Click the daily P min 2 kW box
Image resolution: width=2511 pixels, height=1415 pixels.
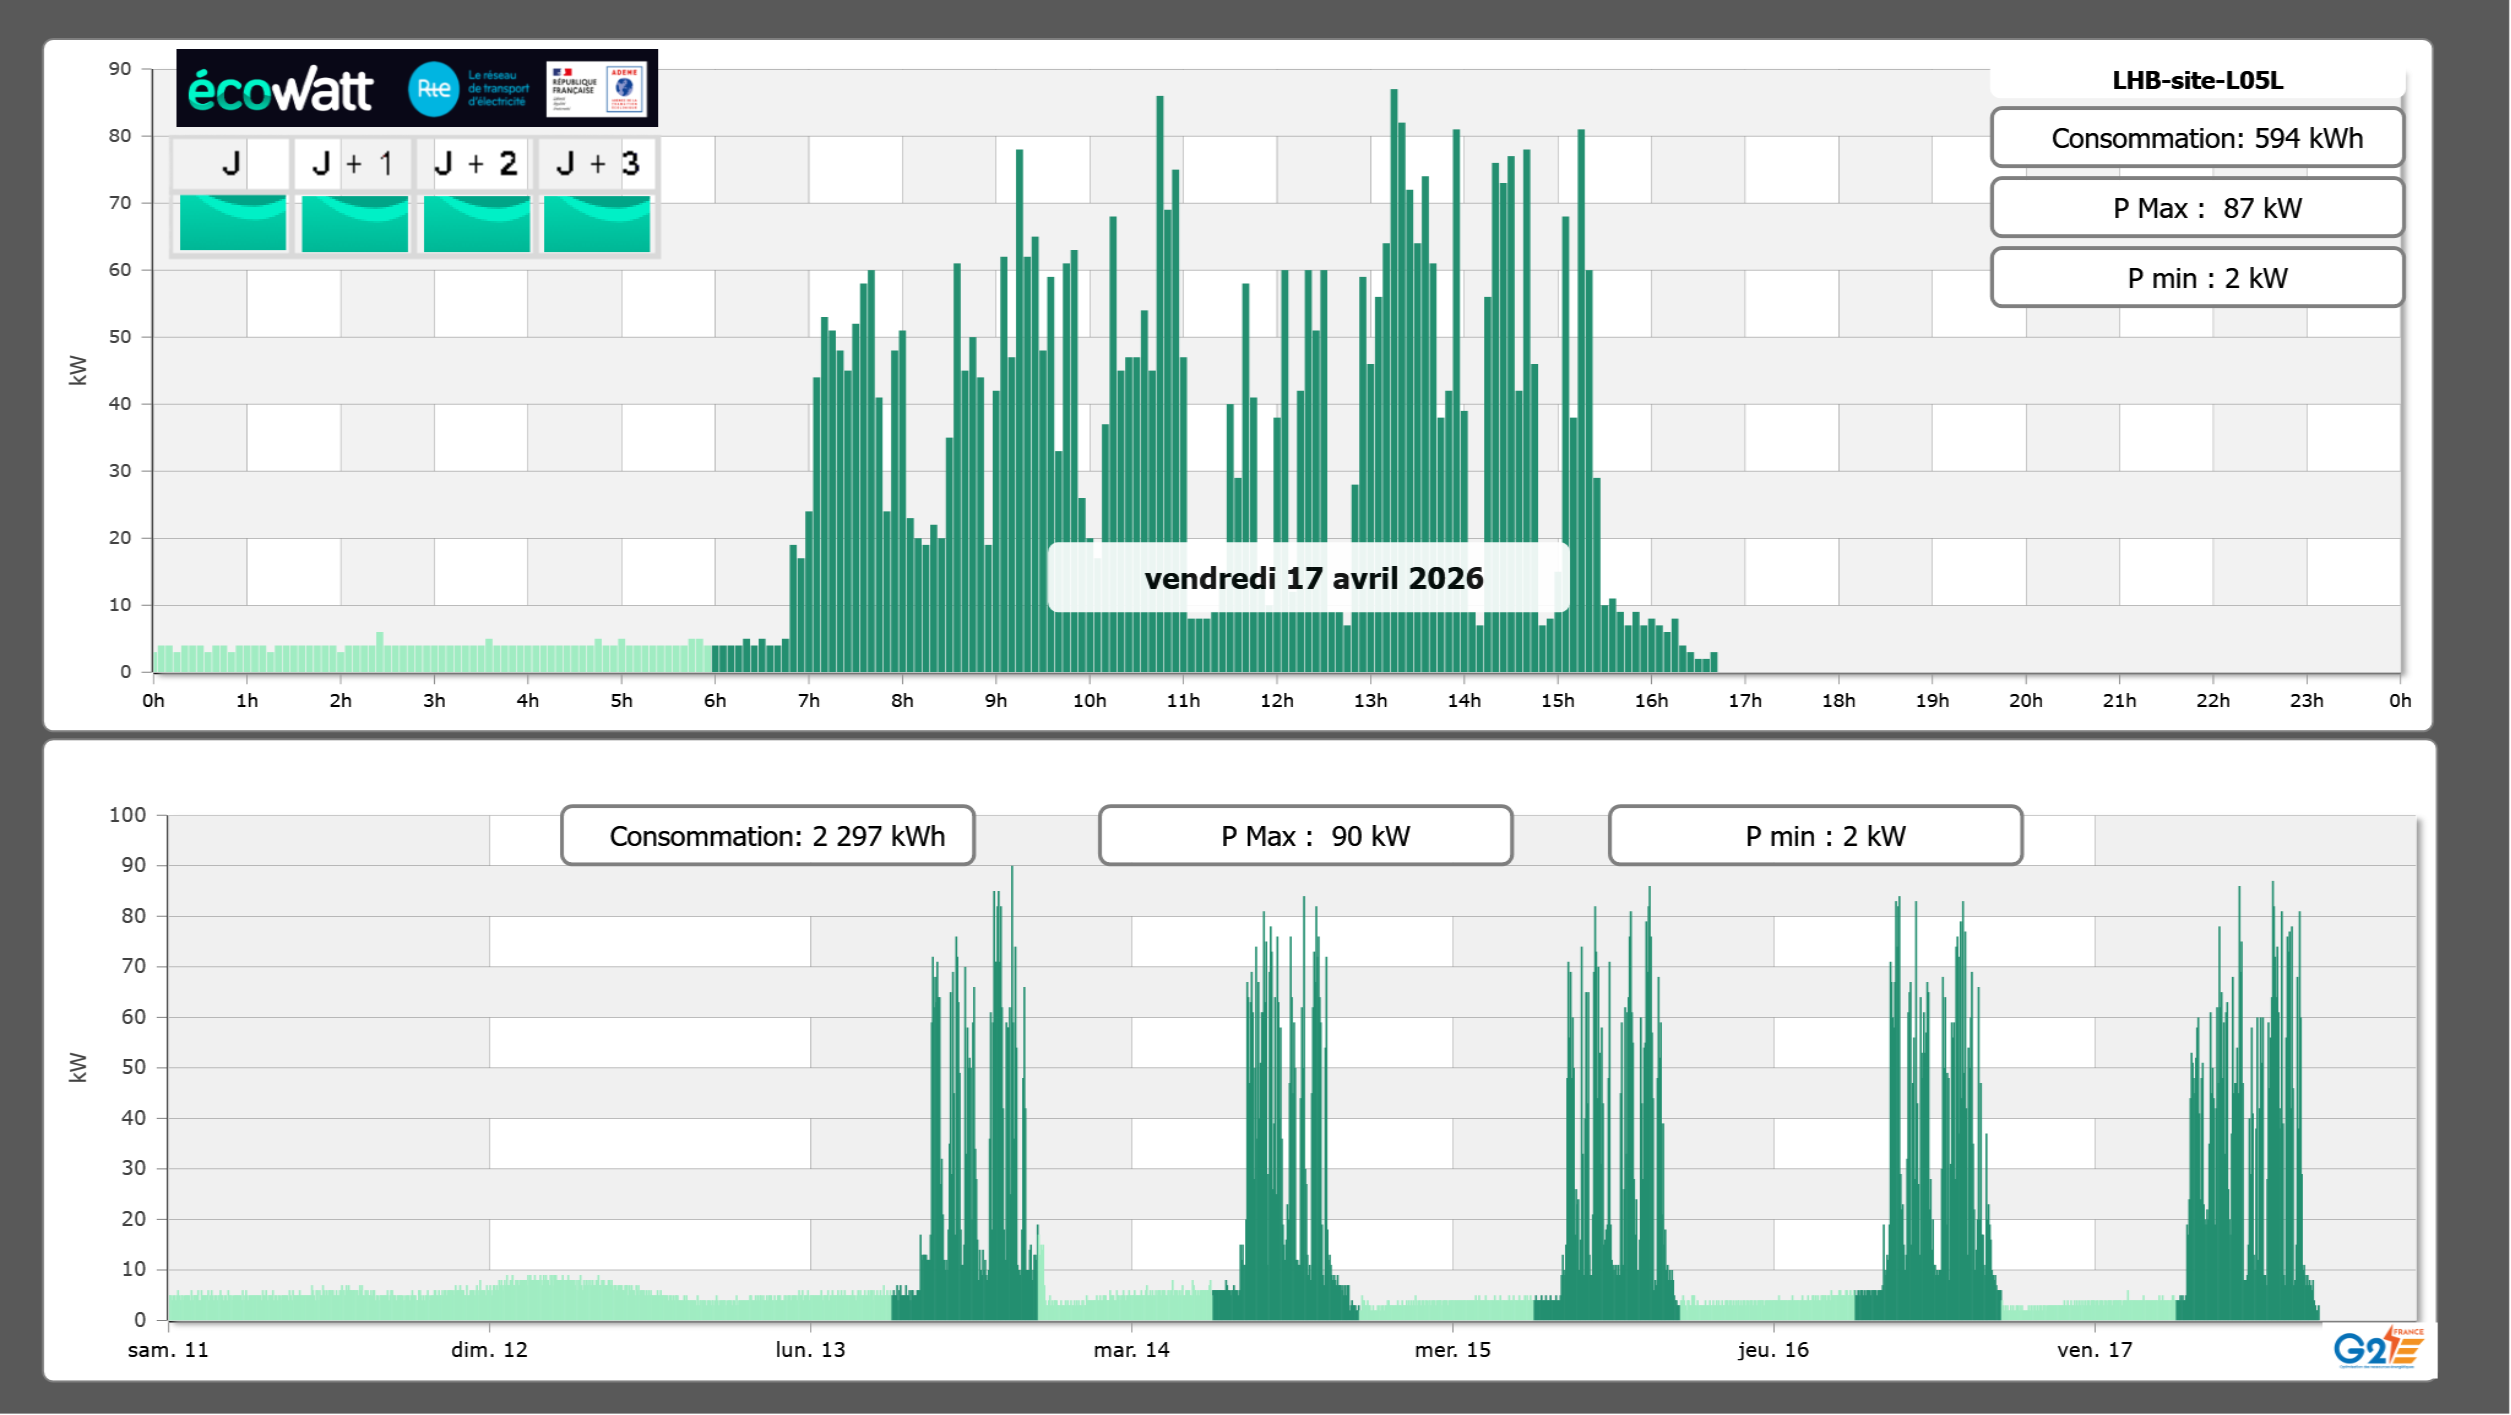coord(2197,278)
